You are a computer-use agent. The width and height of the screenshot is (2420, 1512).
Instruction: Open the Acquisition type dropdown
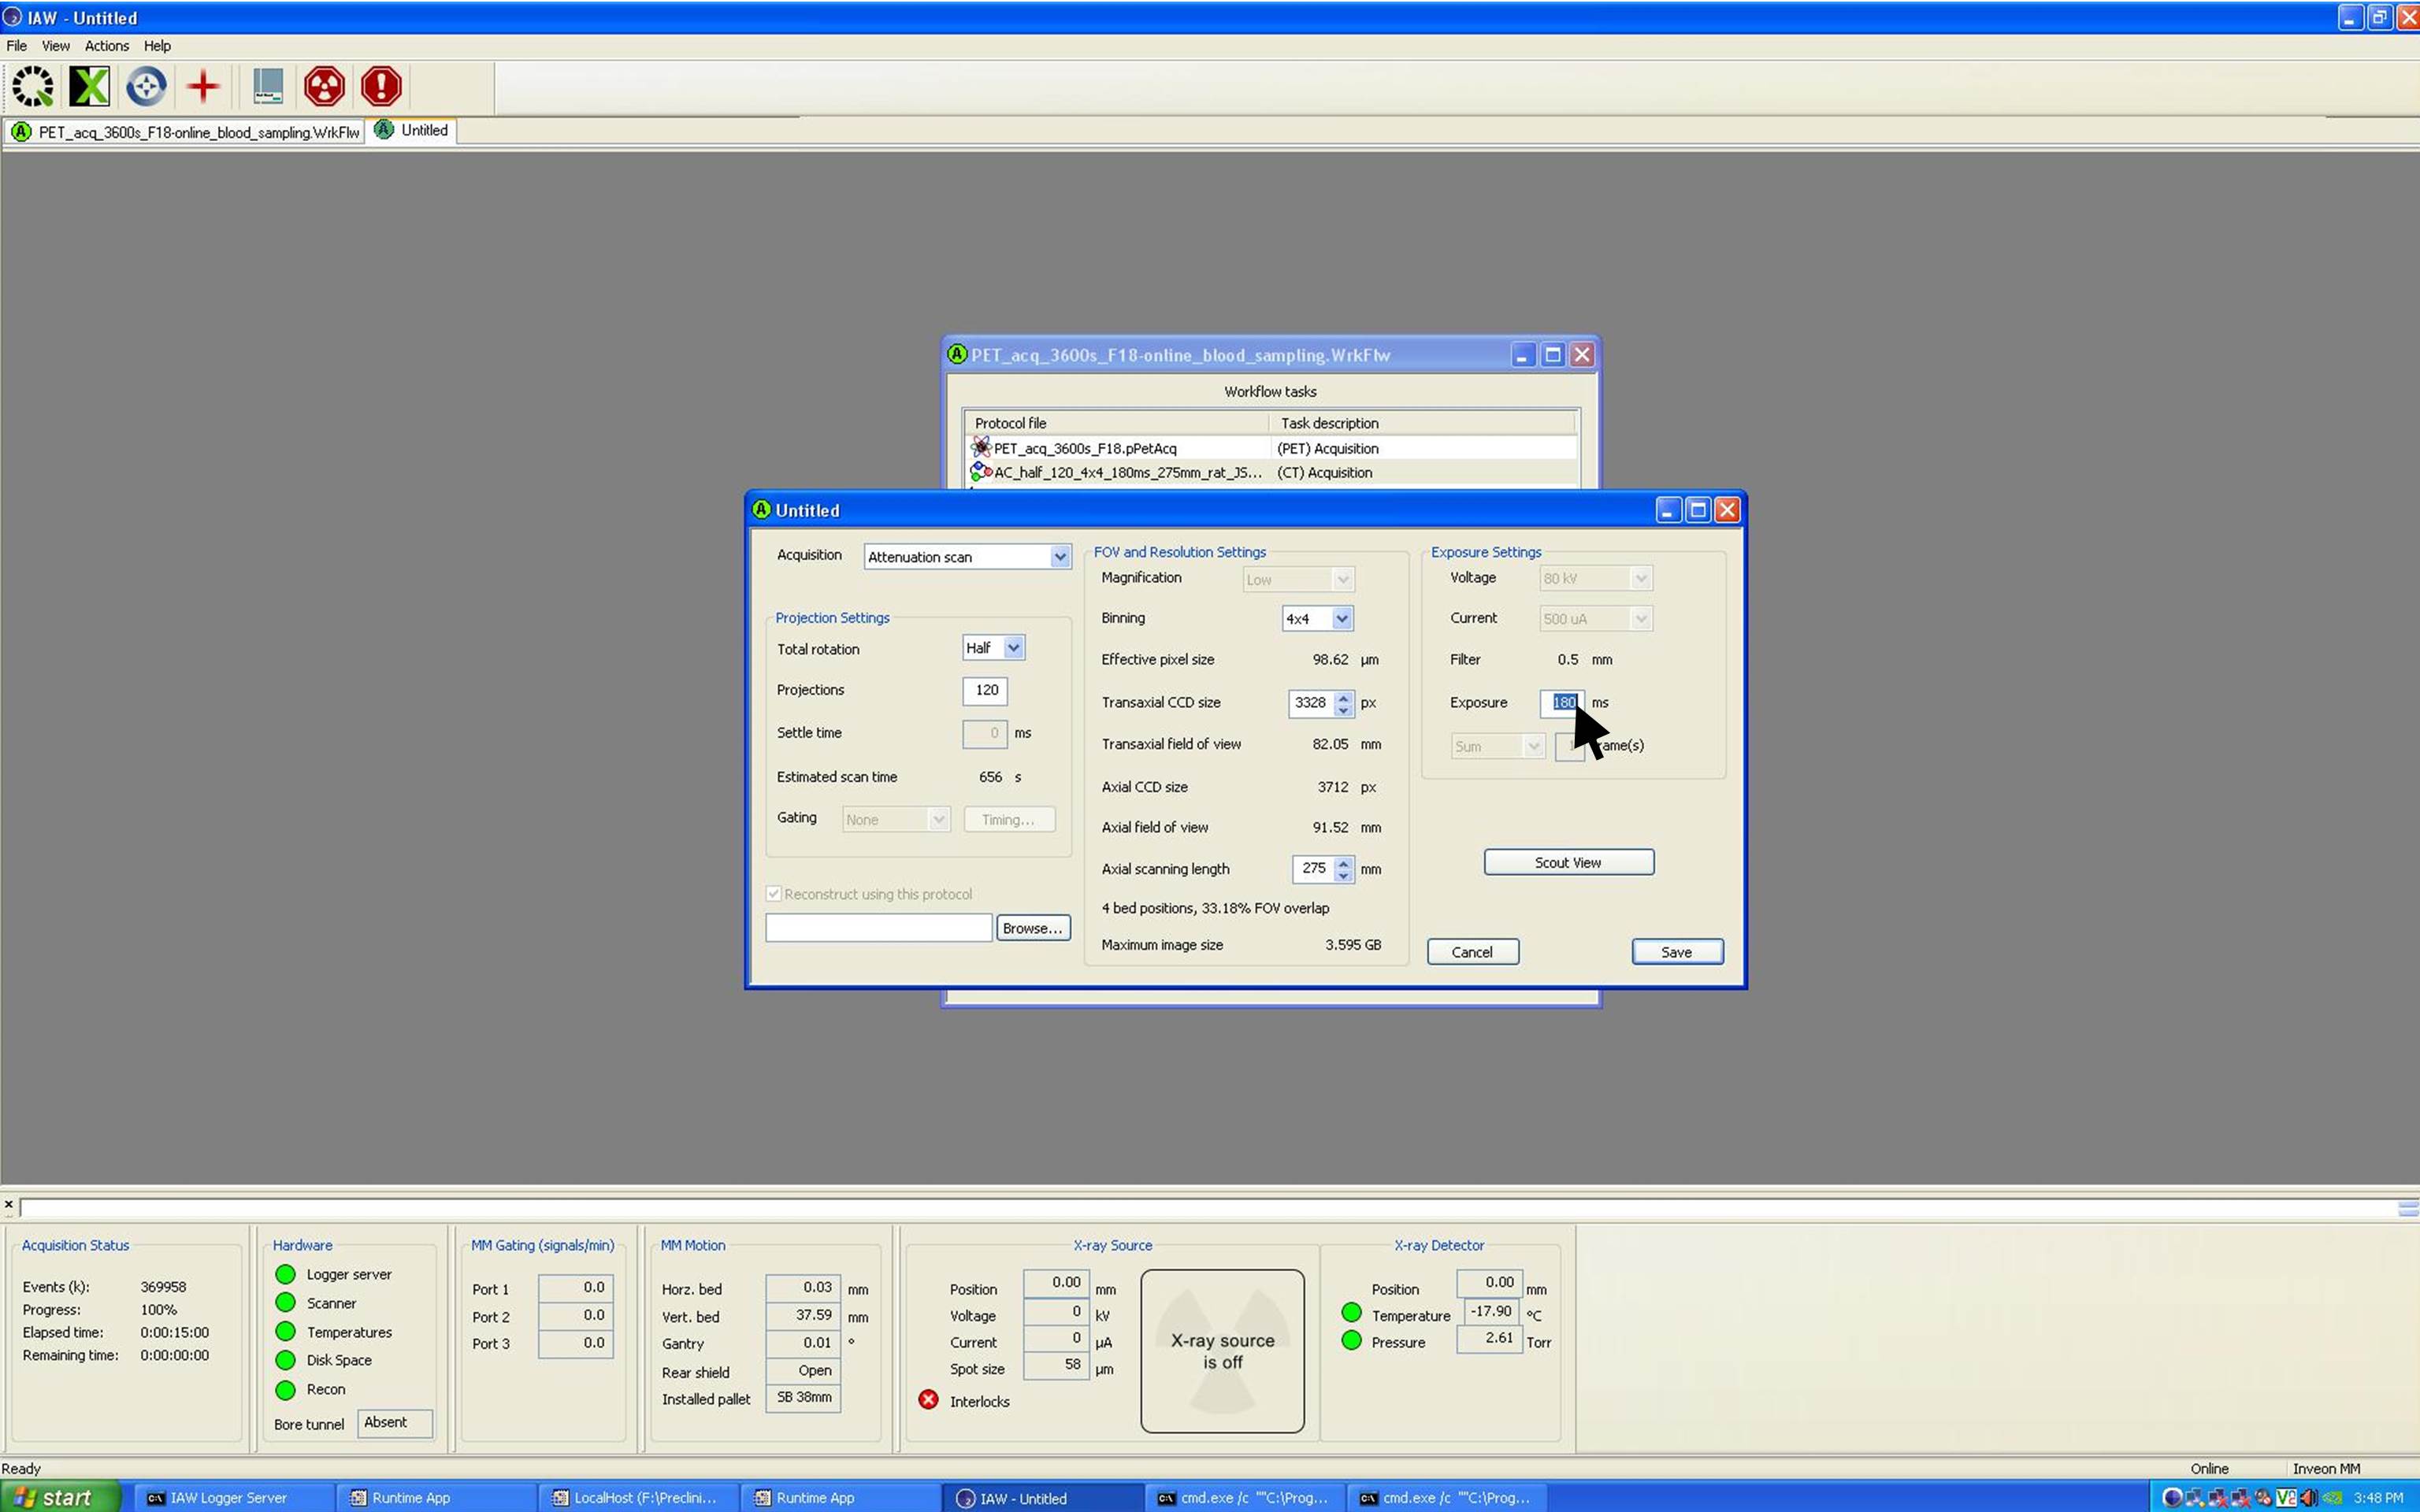[x=1059, y=557]
